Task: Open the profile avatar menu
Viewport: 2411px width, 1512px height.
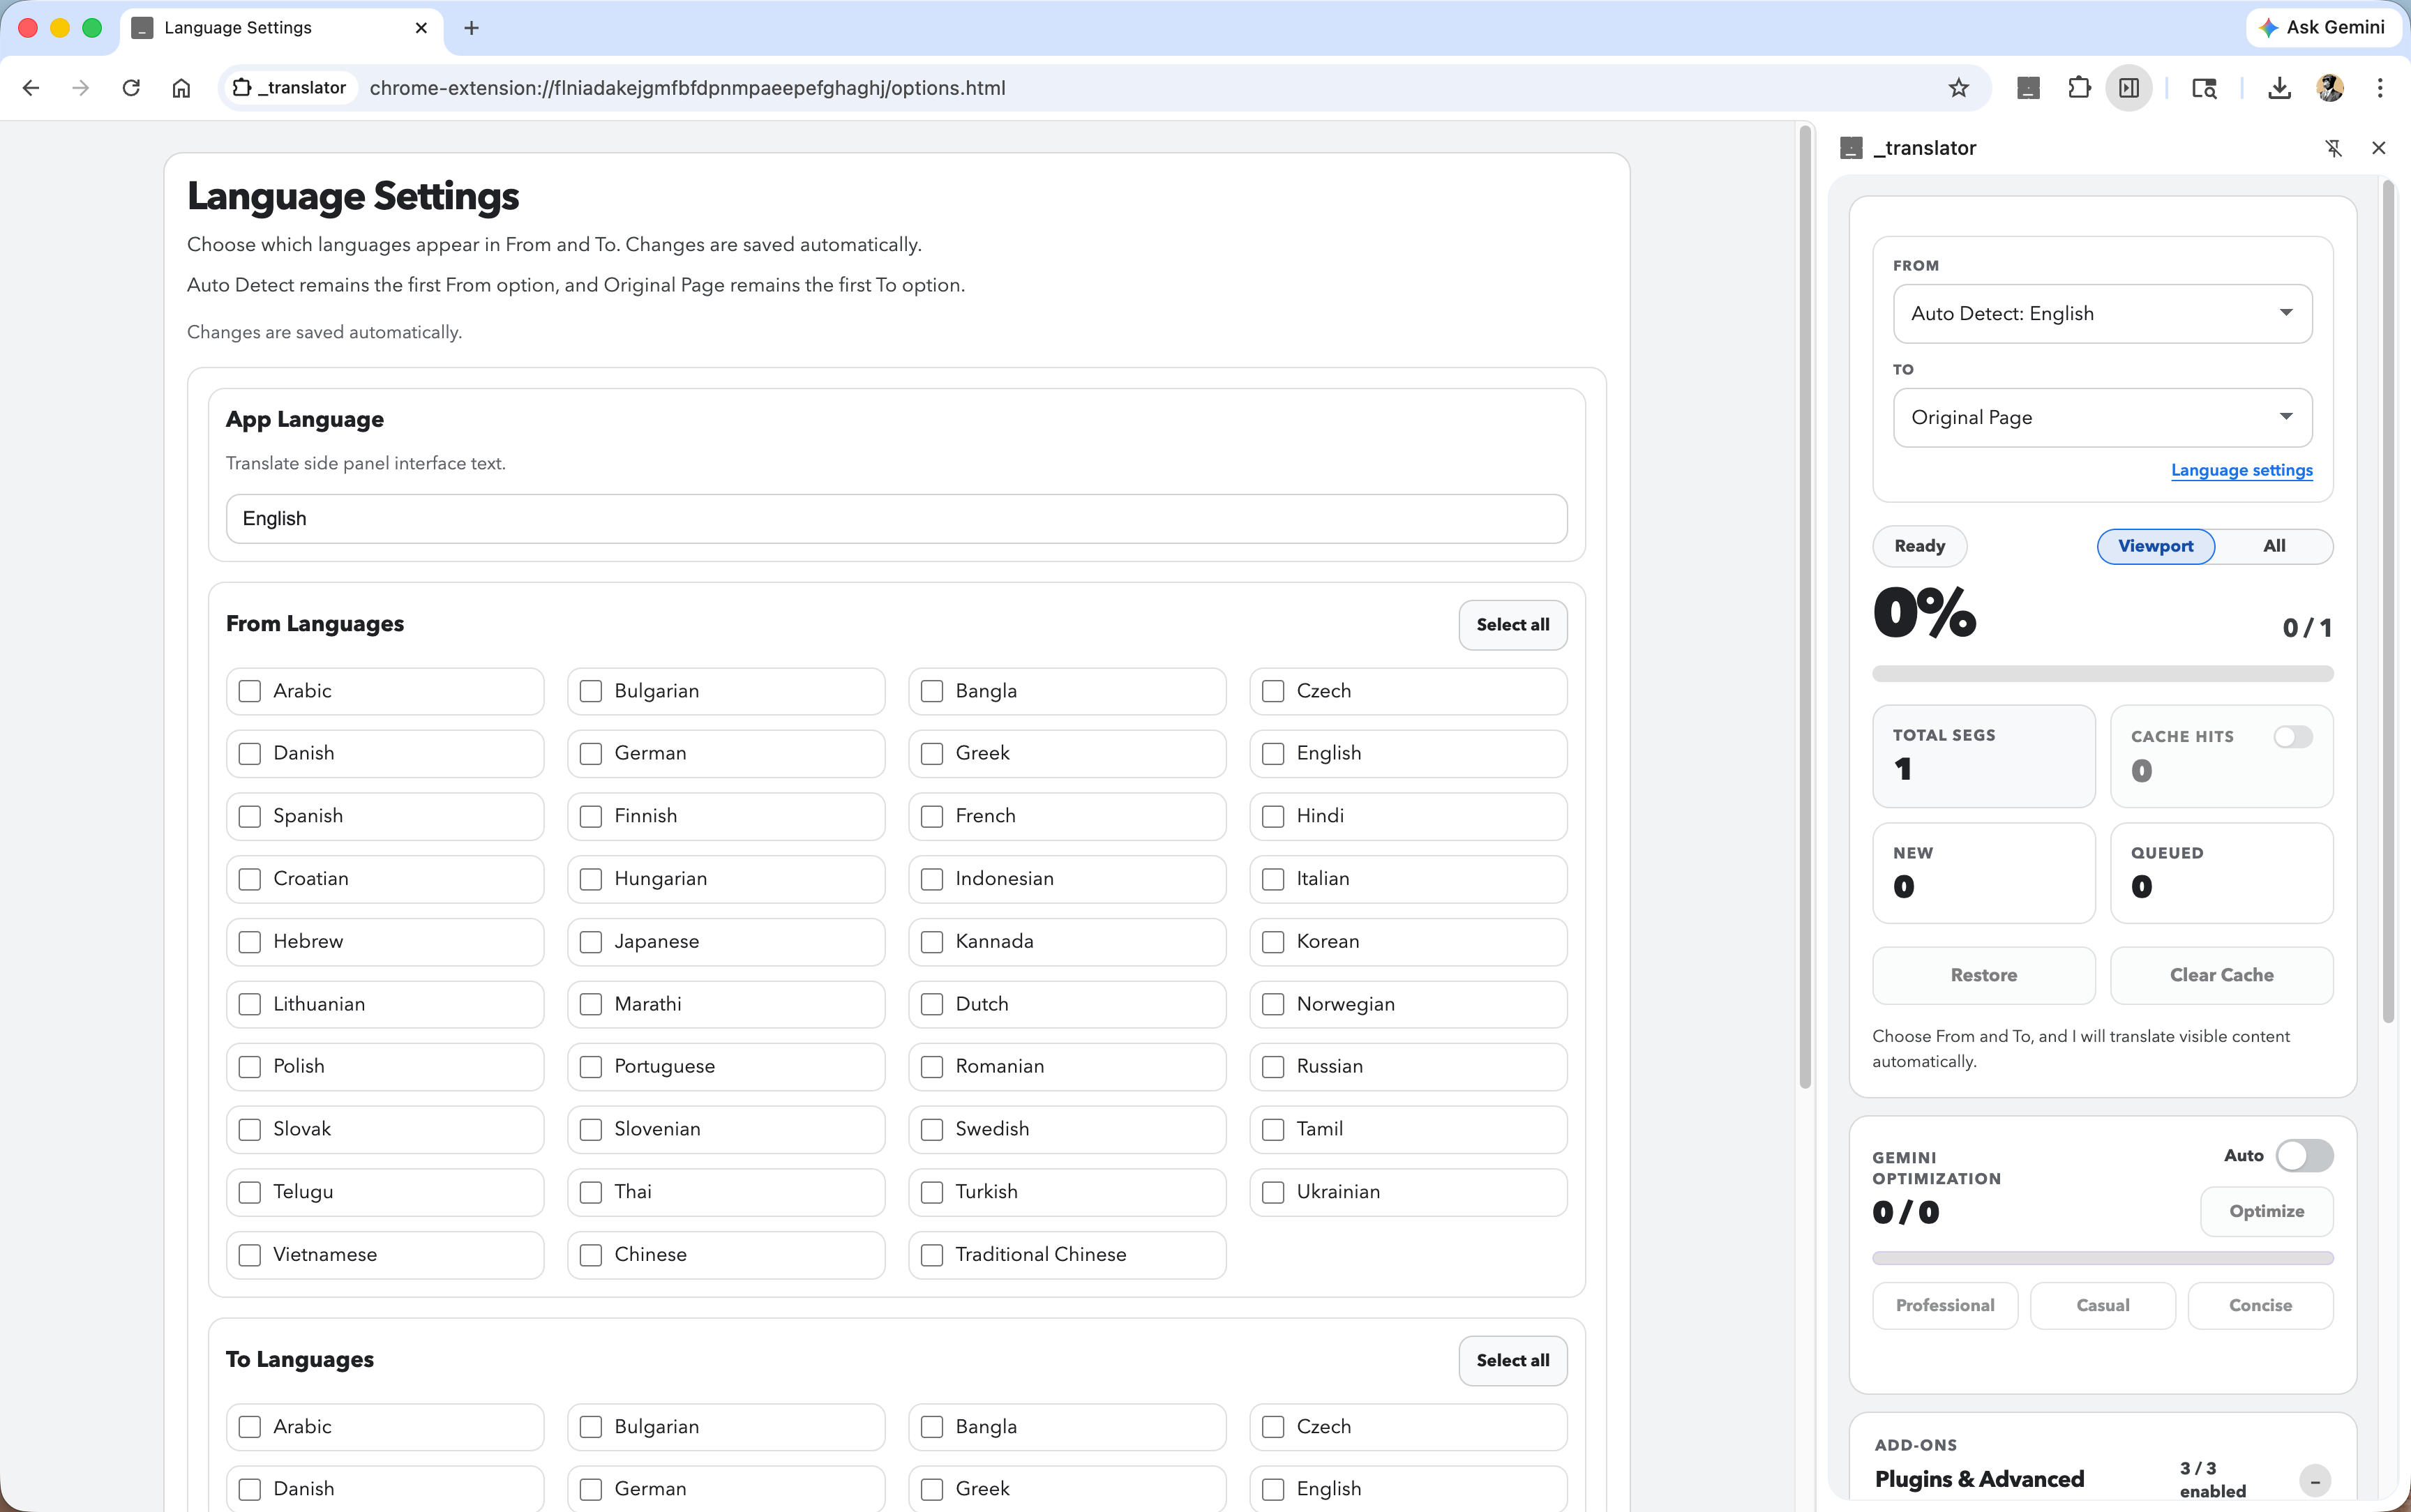Action: click(2330, 88)
